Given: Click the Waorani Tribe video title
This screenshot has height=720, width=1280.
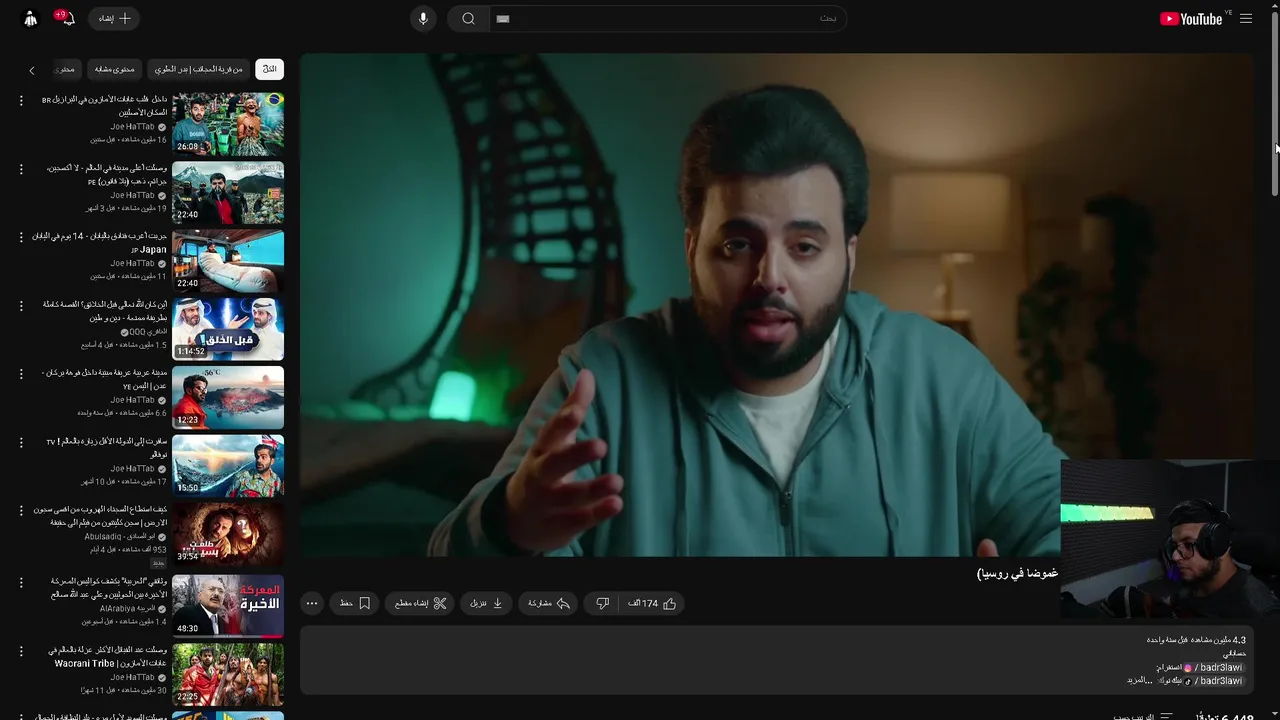Looking at the screenshot, I should click(x=108, y=657).
